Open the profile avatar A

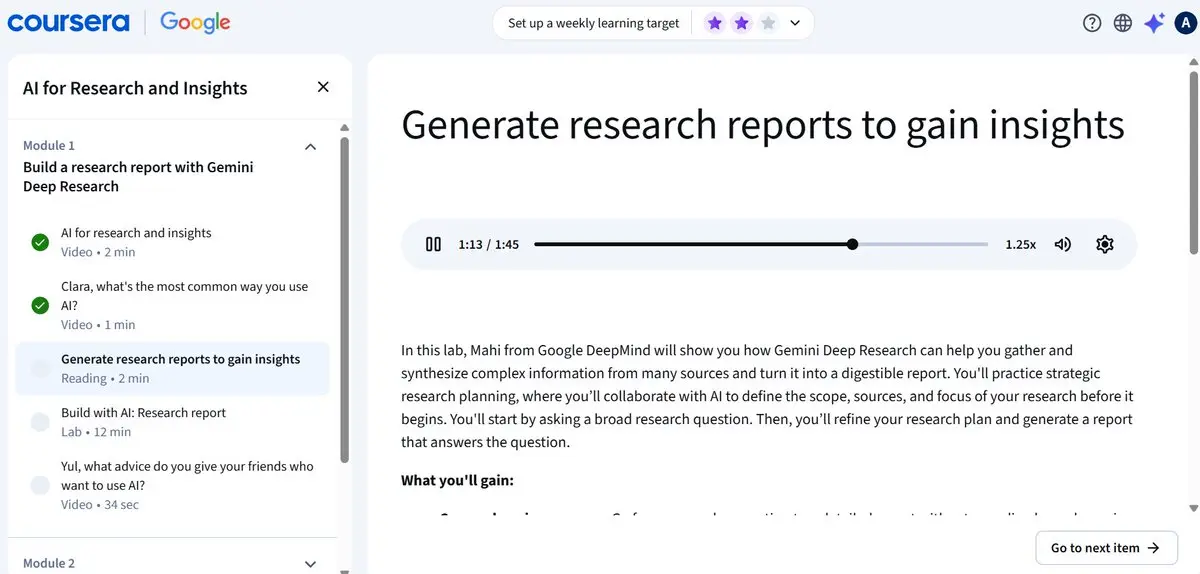coord(1184,23)
